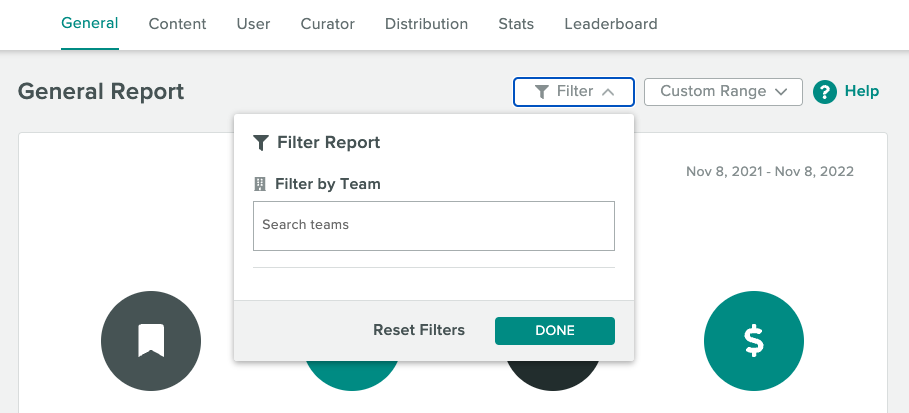Open the General tab

[90, 23]
